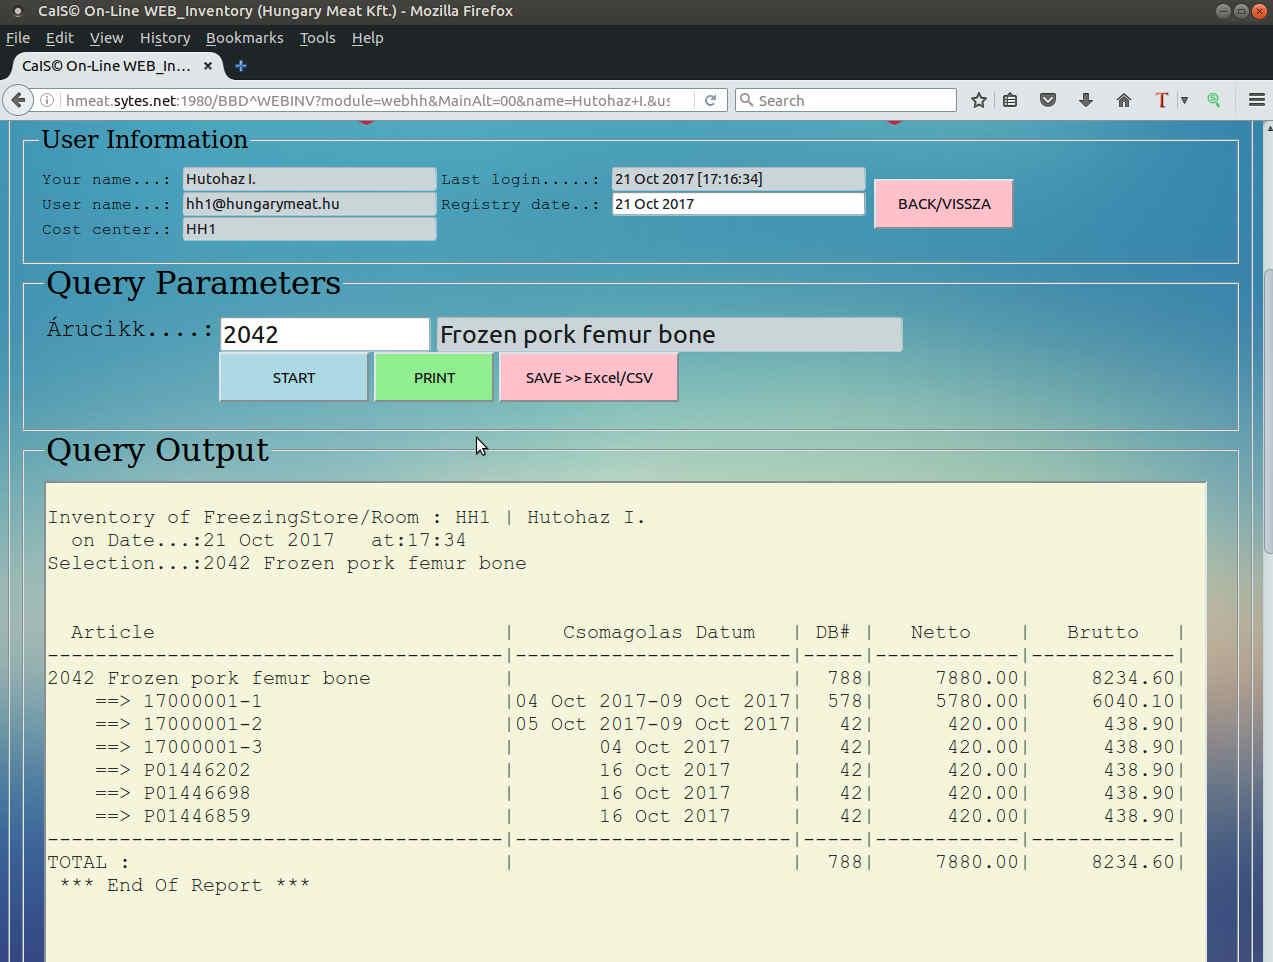Open the Downloads panel
The height and width of the screenshot is (962, 1273).
point(1085,100)
